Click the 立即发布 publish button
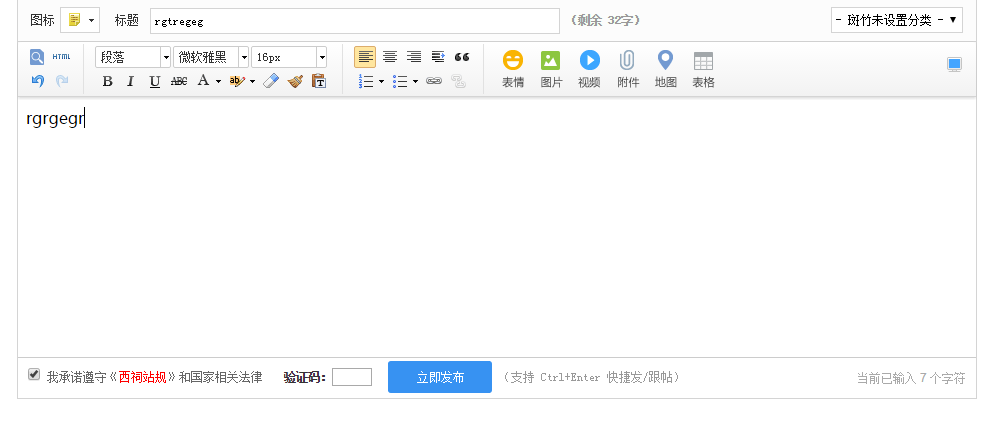Screen dimensions: 996x438 pyautogui.click(x=440, y=377)
